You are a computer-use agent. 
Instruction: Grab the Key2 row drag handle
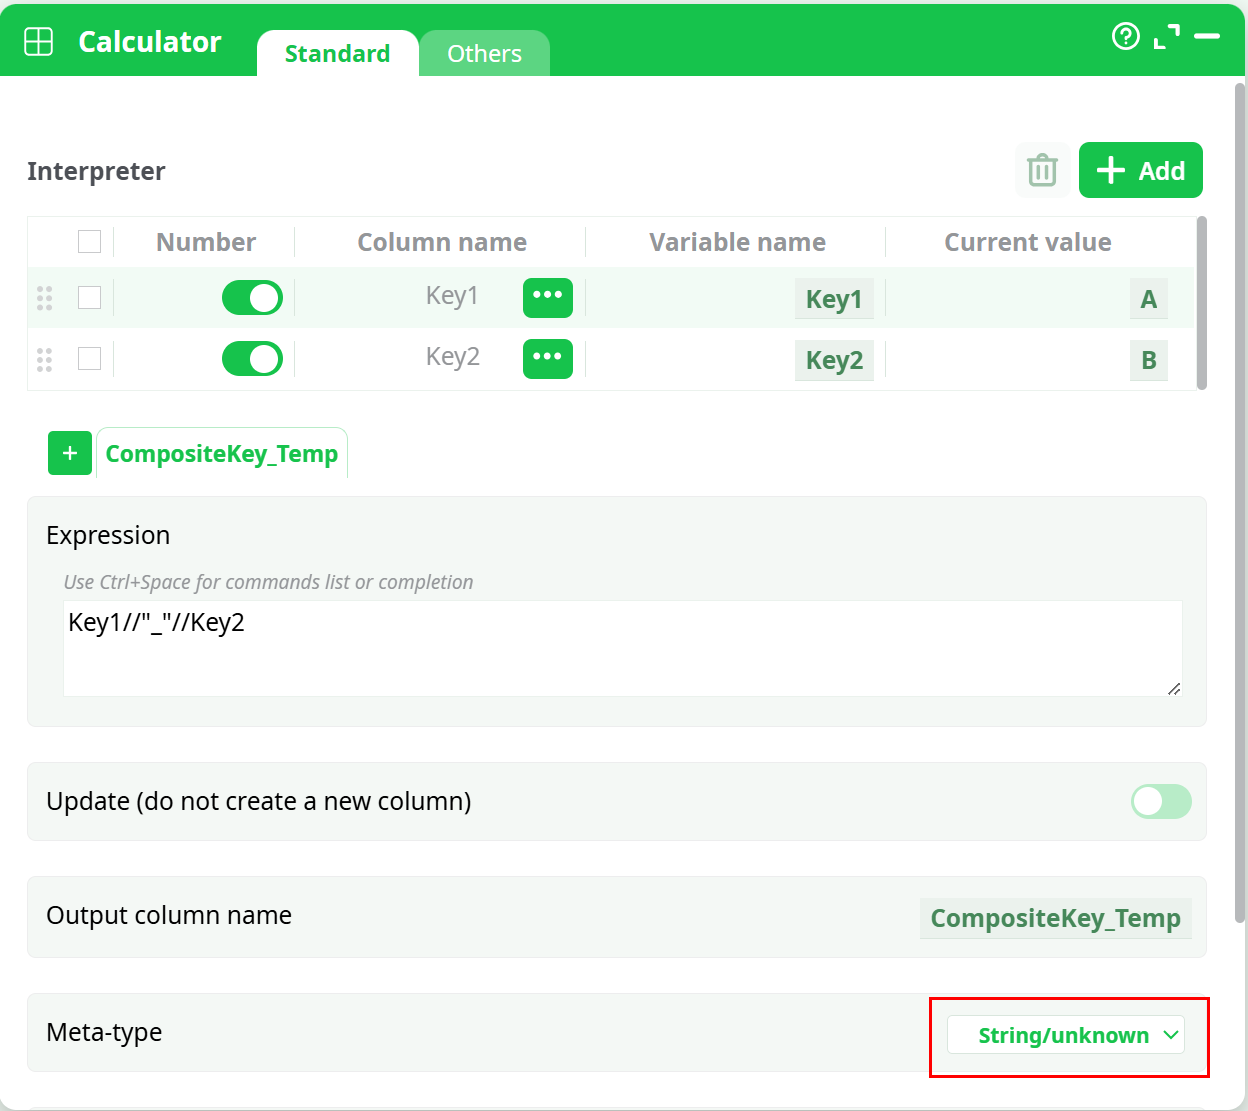pos(44,359)
